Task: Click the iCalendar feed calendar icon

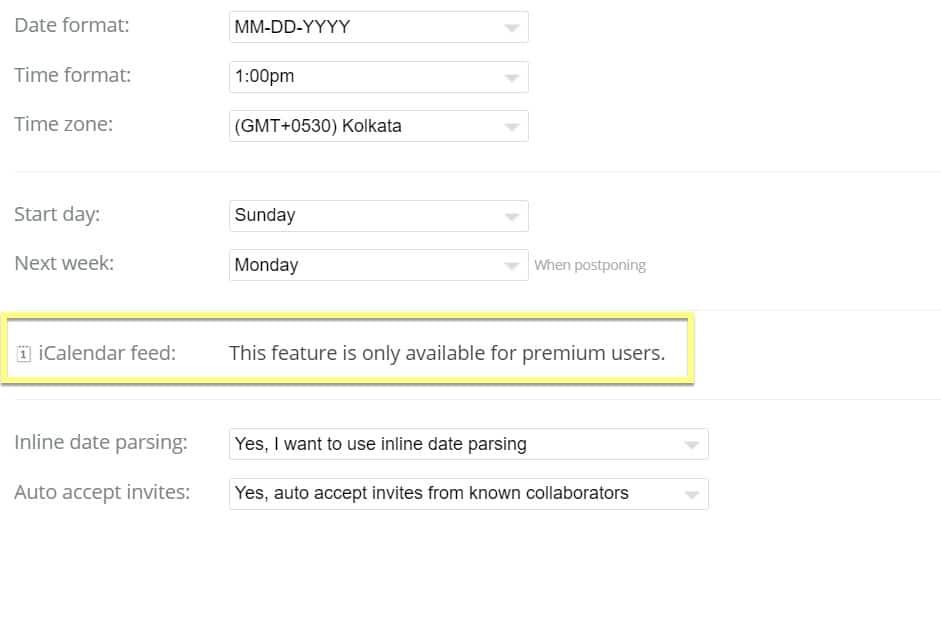Action: click(23, 354)
